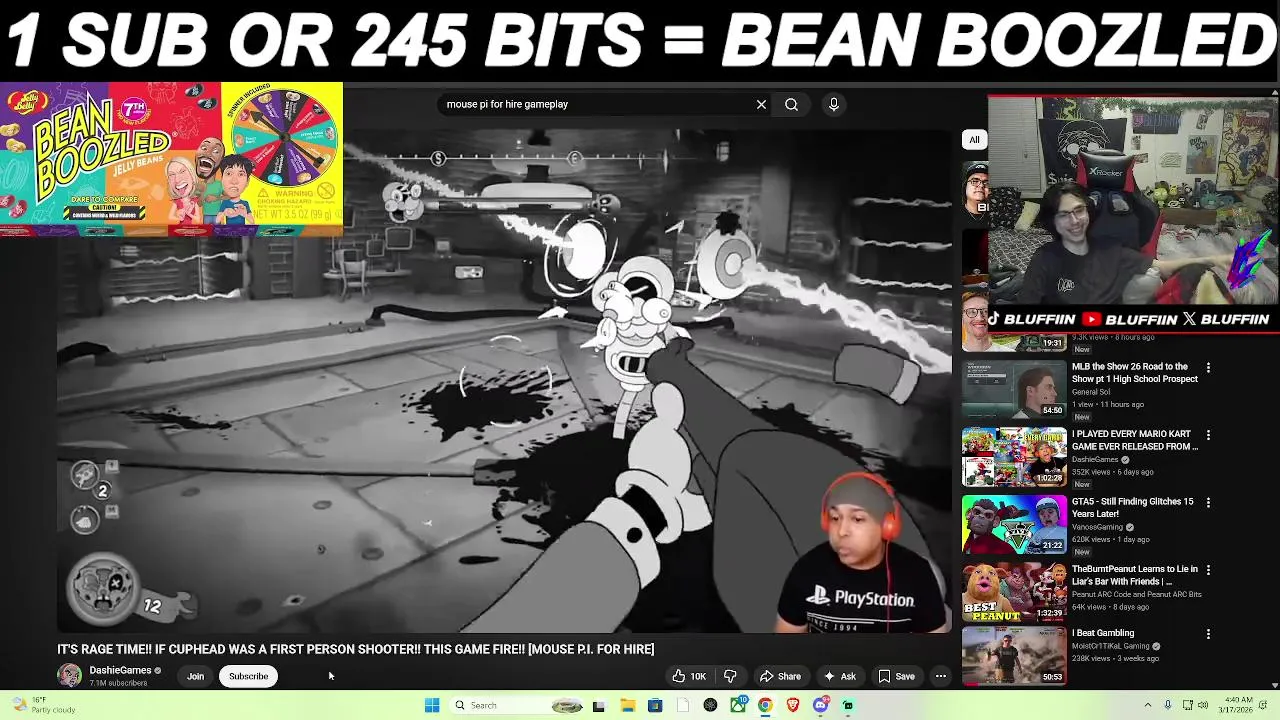Open the green app with badge in taskbar

(738, 705)
